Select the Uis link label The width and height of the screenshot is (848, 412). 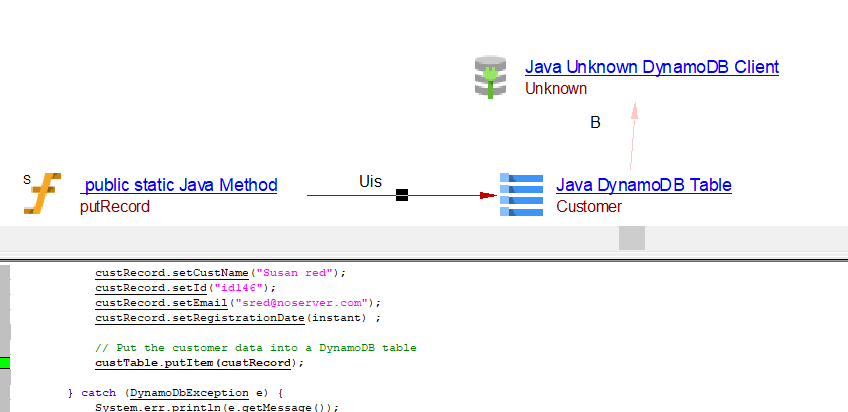pyautogui.click(x=370, y=181)
